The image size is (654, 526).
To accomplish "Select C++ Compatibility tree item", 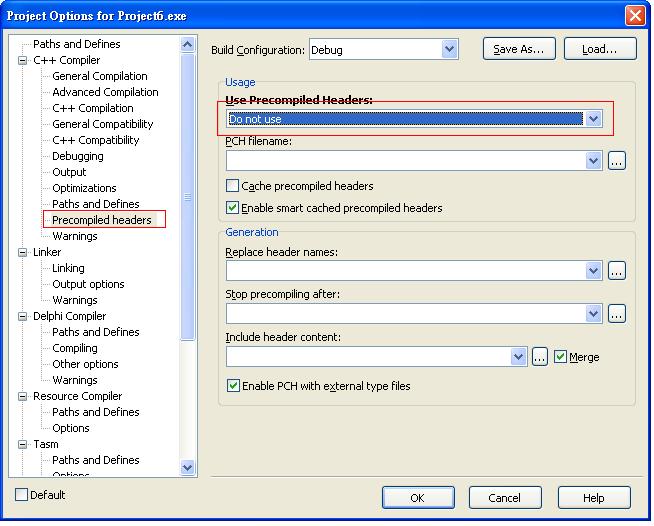I will (x=96, y=140).
